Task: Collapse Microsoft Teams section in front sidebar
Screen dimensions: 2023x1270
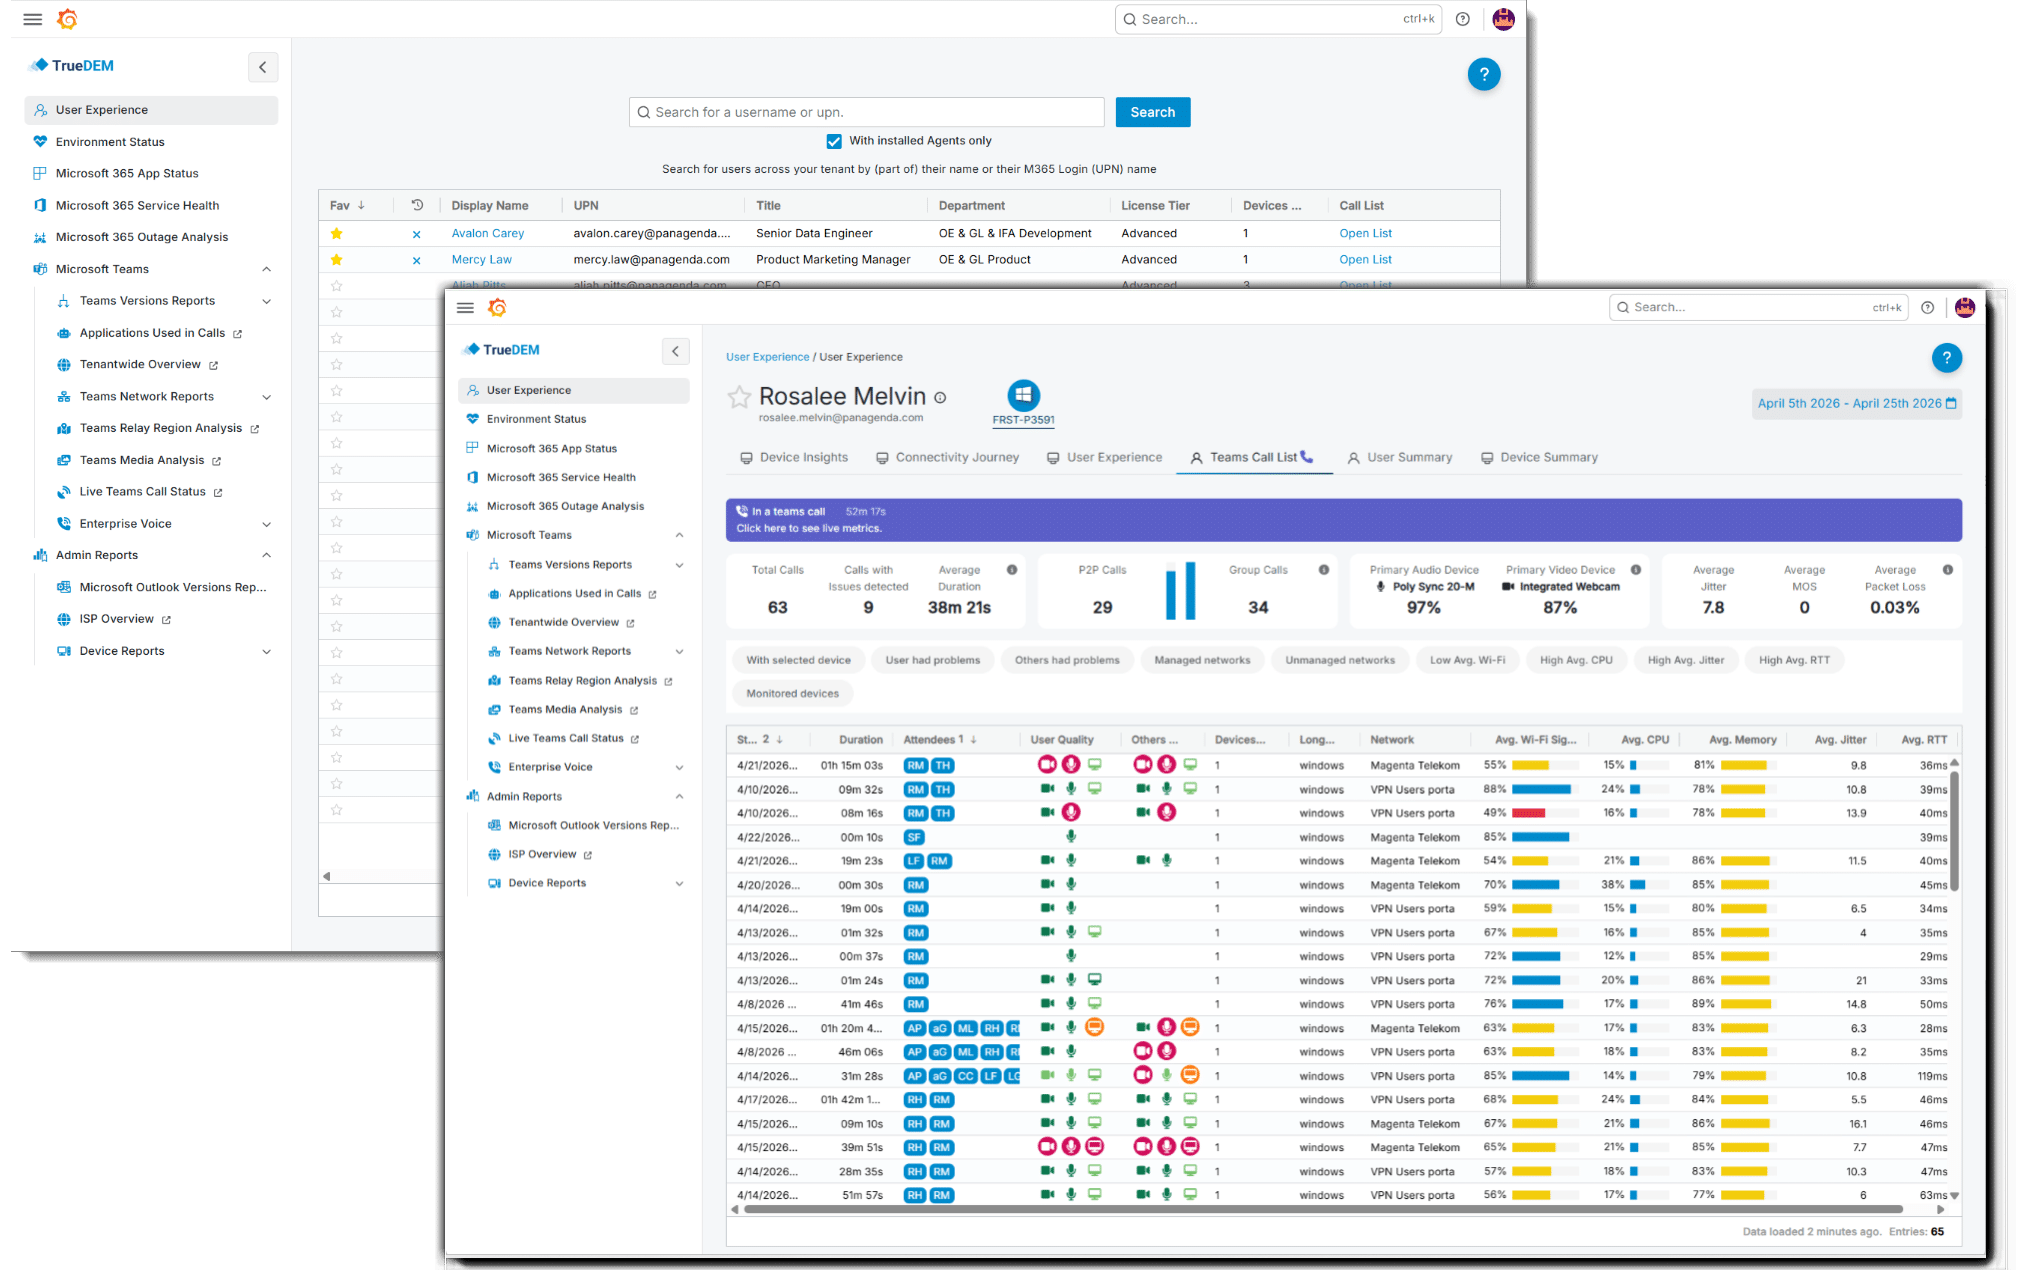Action: [x=680, y=536]
